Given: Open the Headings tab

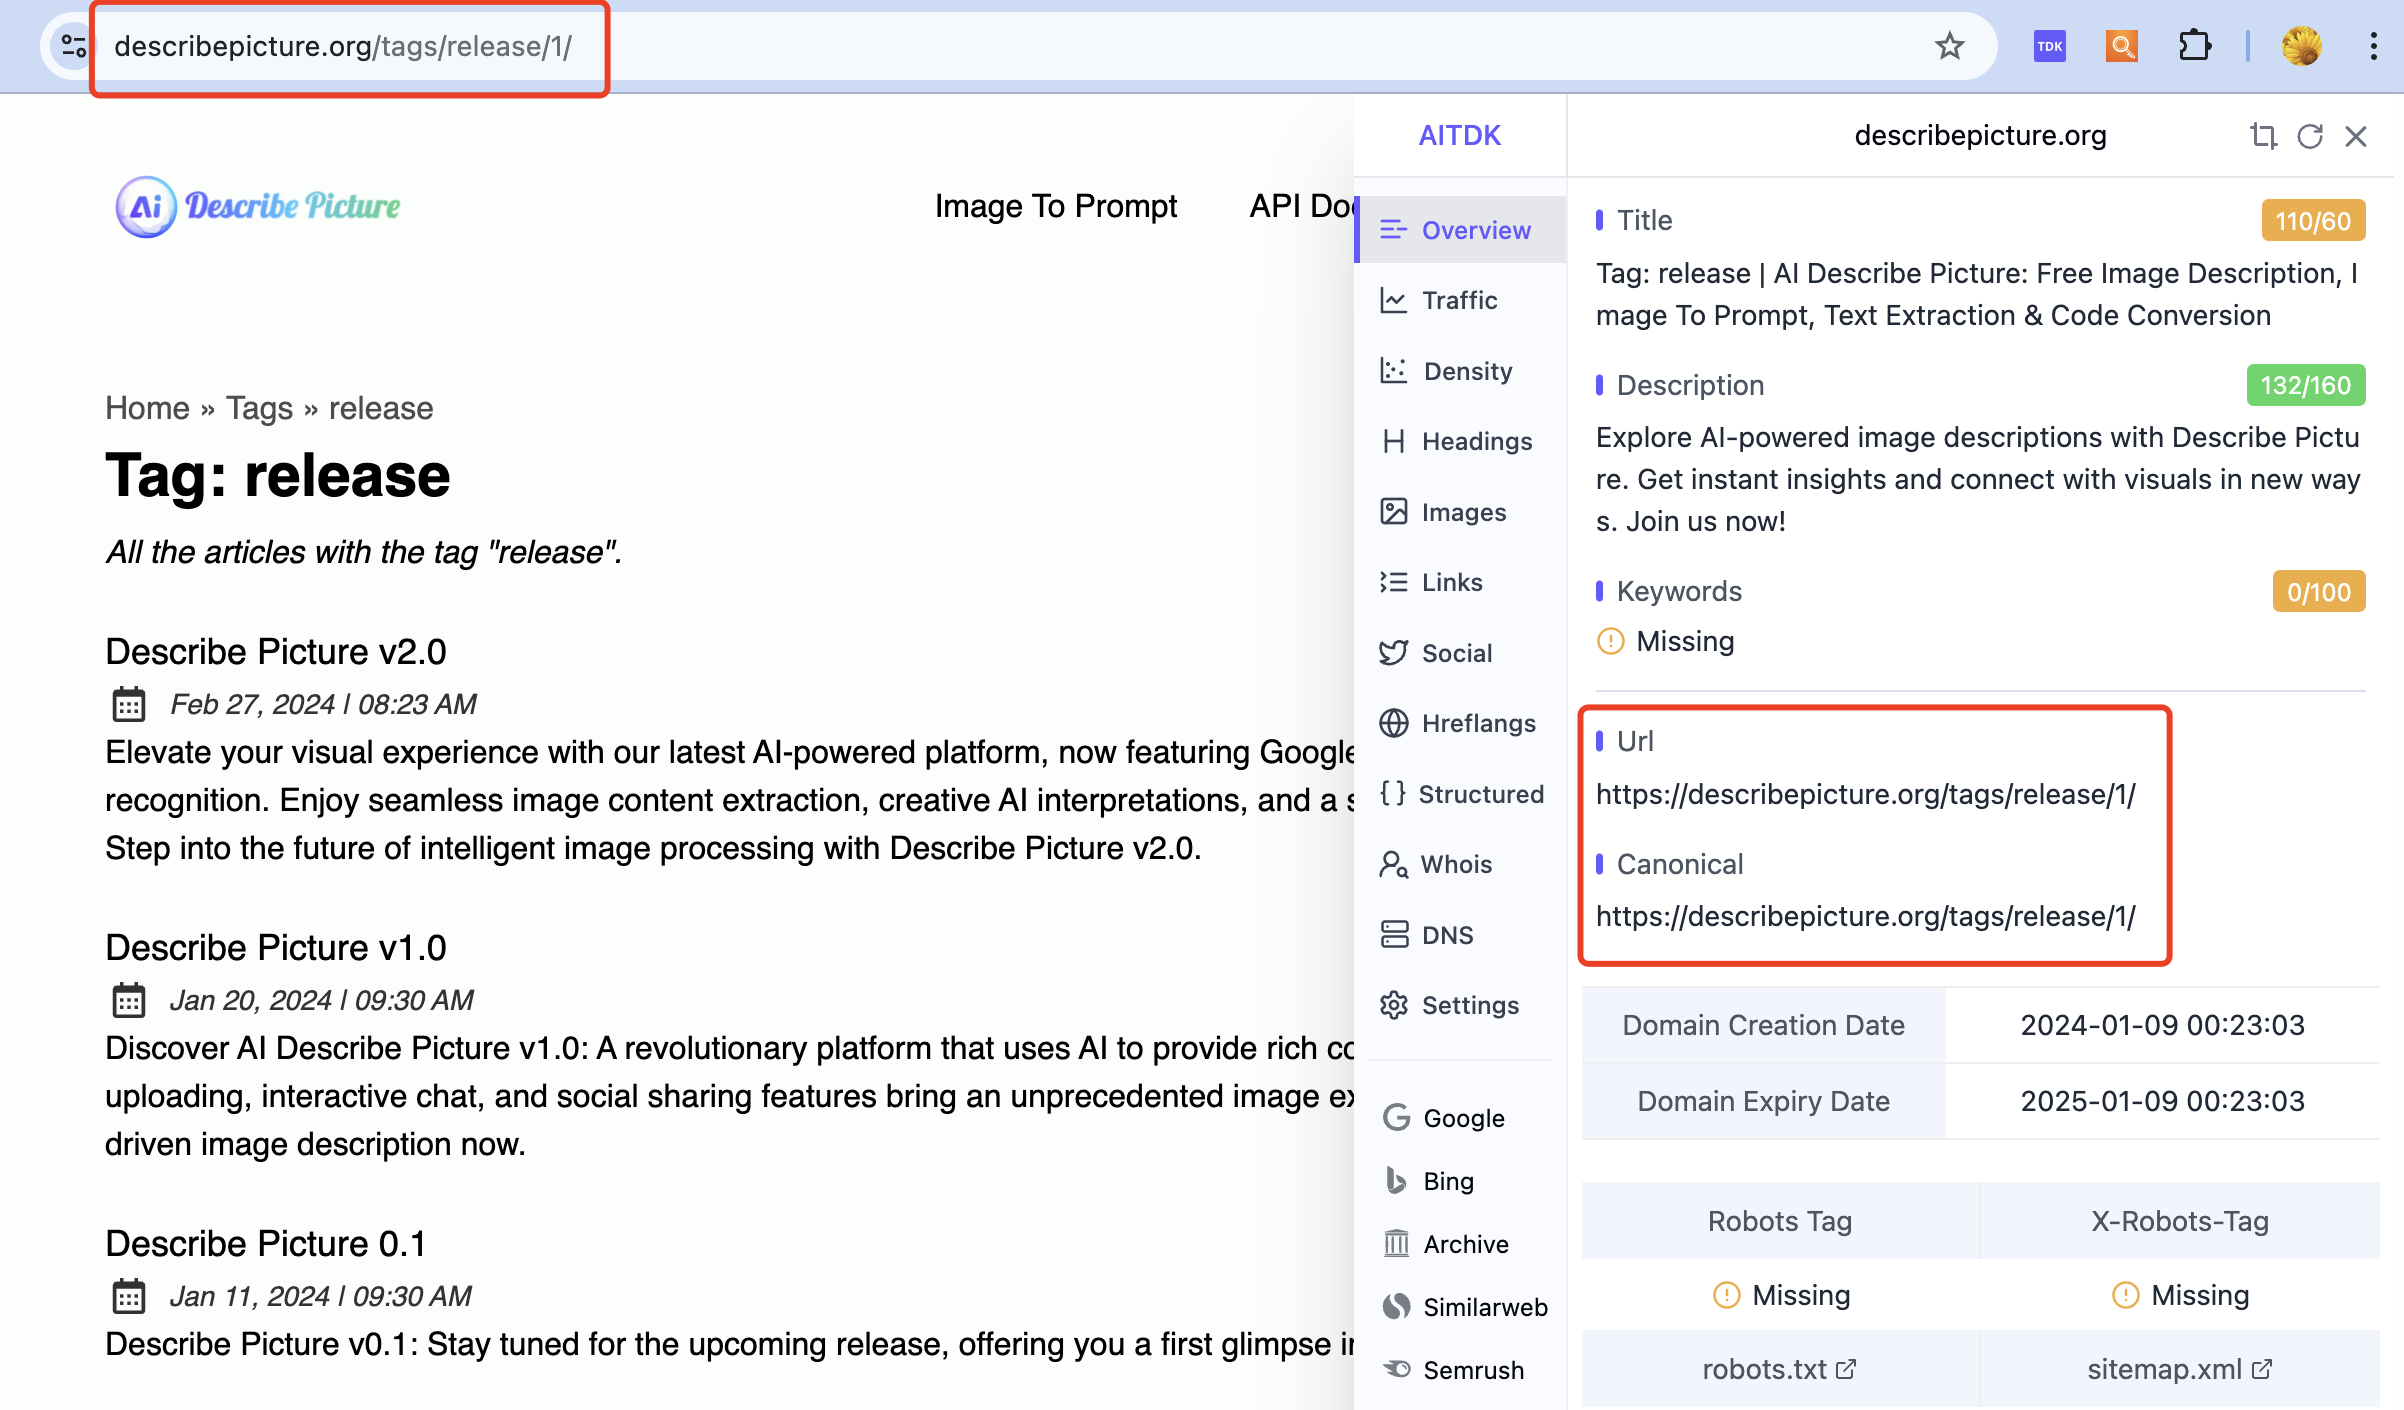Looking at the screenshot, I should 1460,441.
